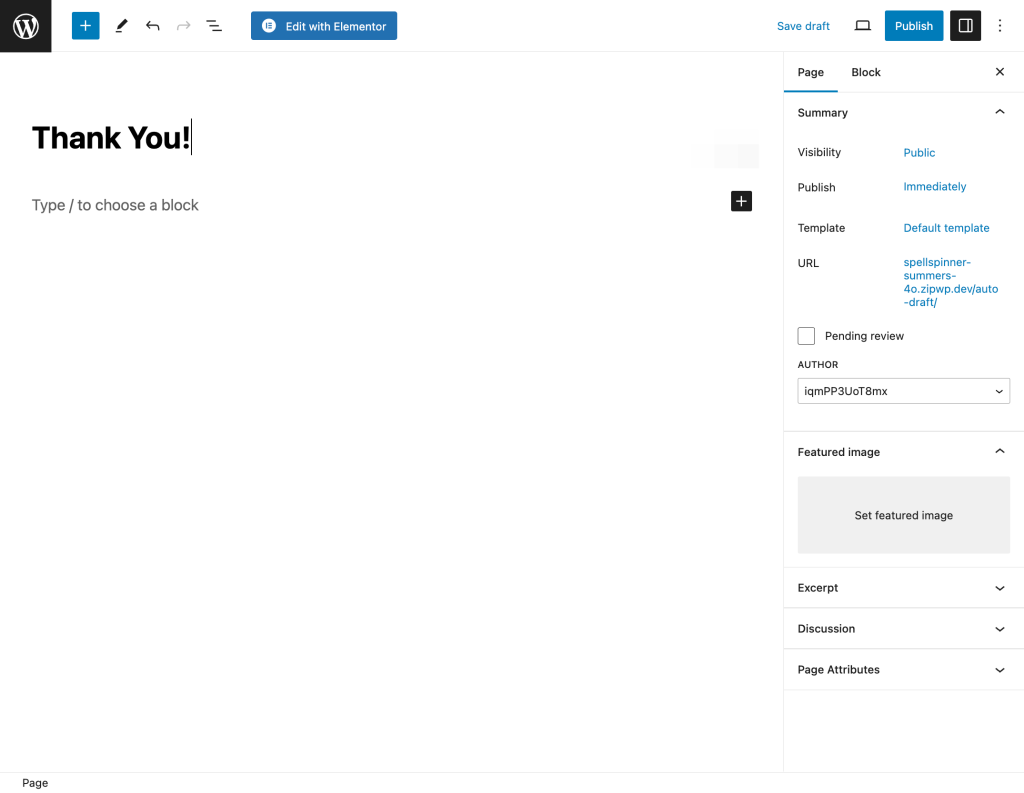Toggle the Settings sidebar icon
The width and height of the screenshot is (1024, 793).
[965, 26]
